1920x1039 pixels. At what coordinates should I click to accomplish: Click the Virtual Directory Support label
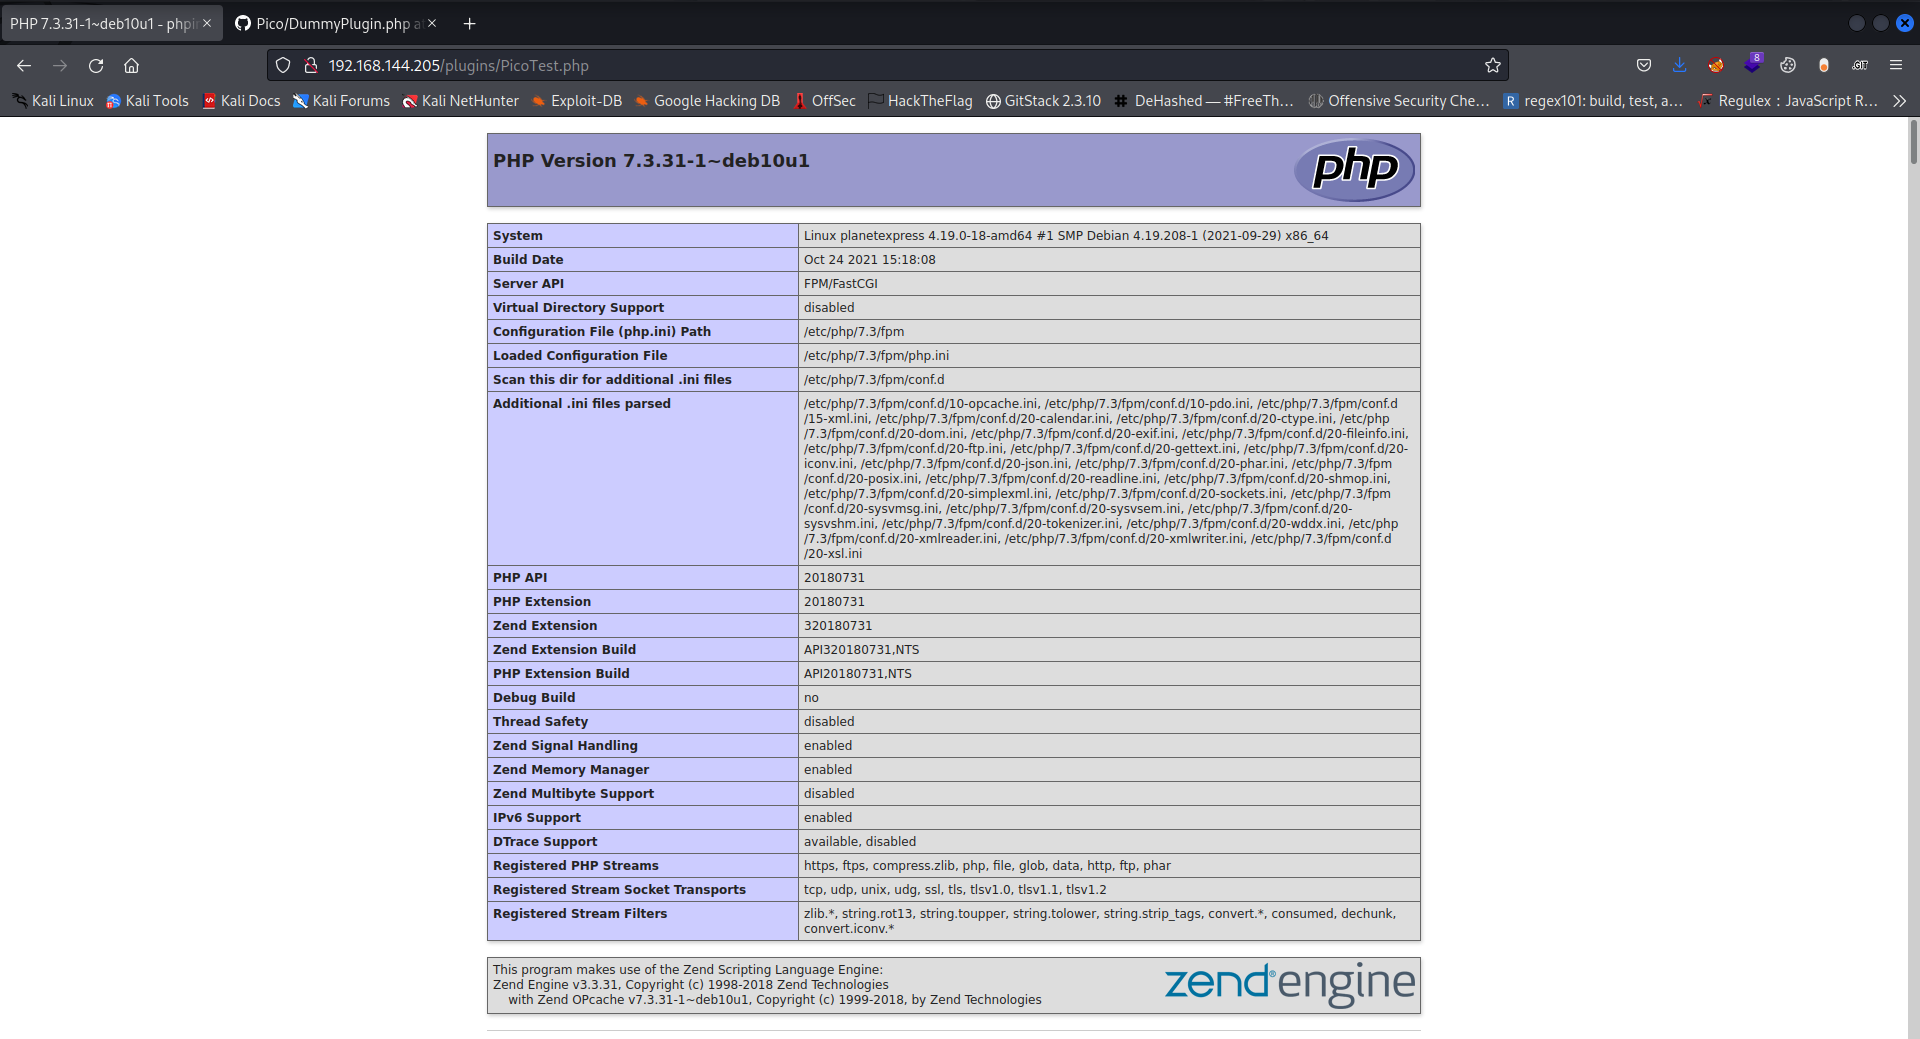point(578,308)
